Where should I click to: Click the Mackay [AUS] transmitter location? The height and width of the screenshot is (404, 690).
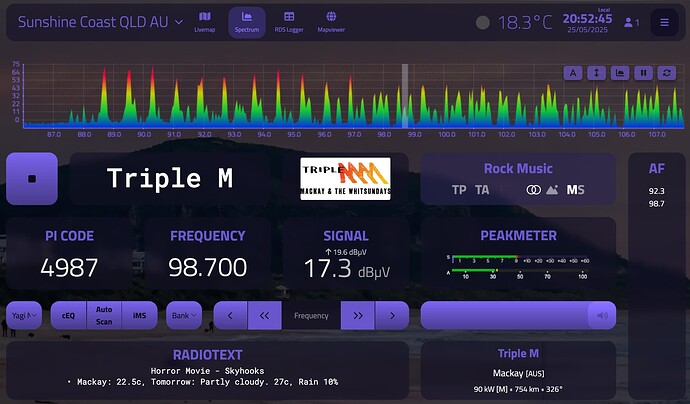518,374
